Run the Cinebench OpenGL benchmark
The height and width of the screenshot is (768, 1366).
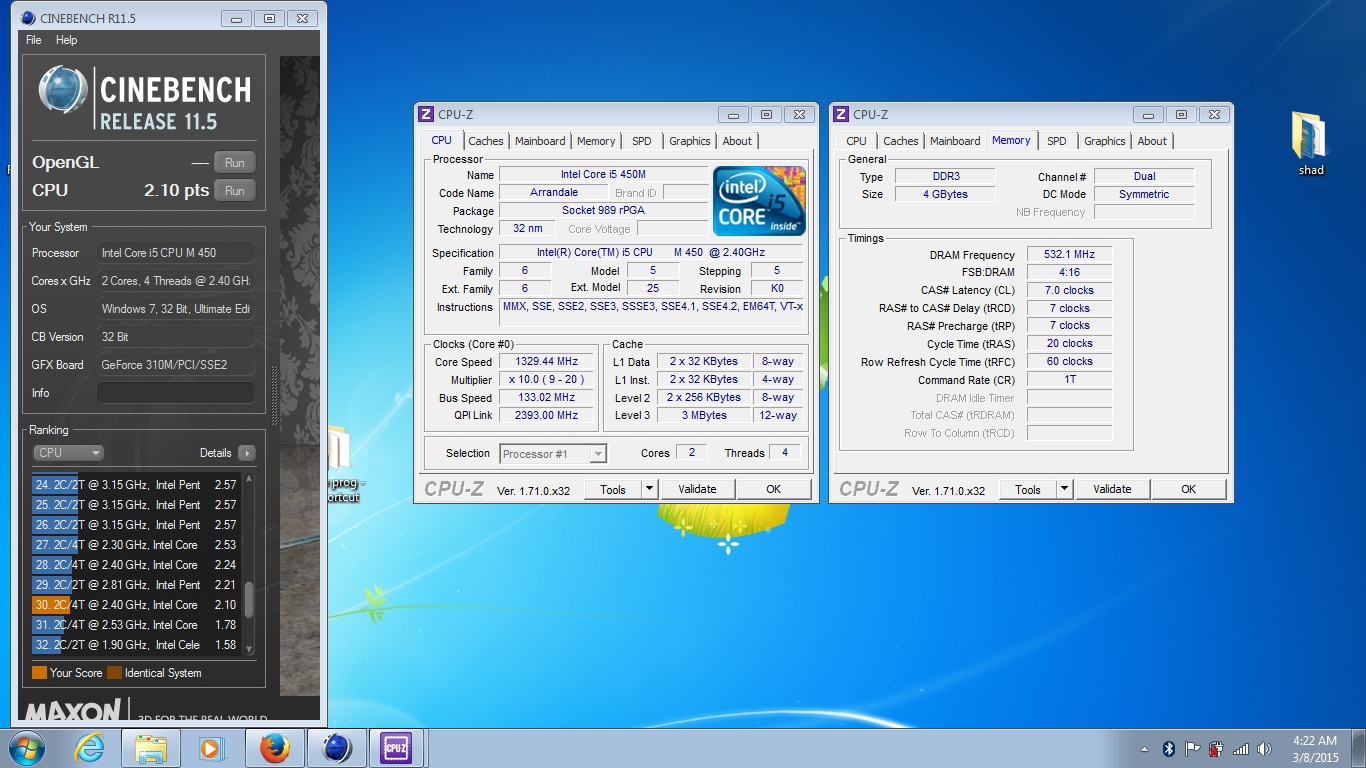pyautogui.click(x=234, y=163)
